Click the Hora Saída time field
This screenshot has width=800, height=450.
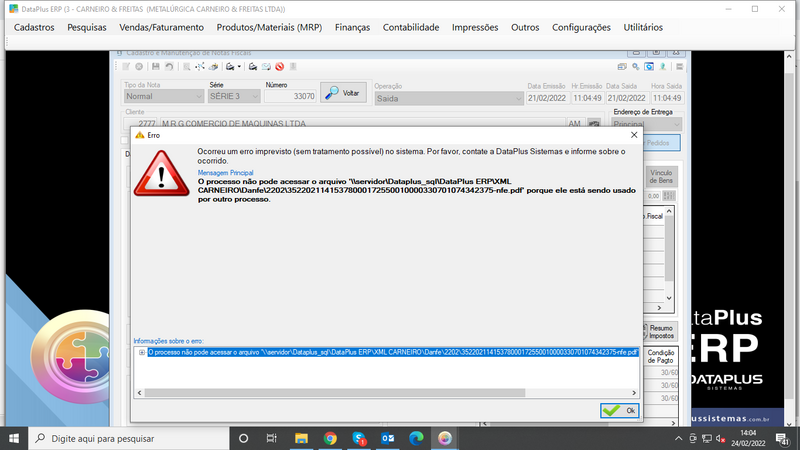[667, 98]
